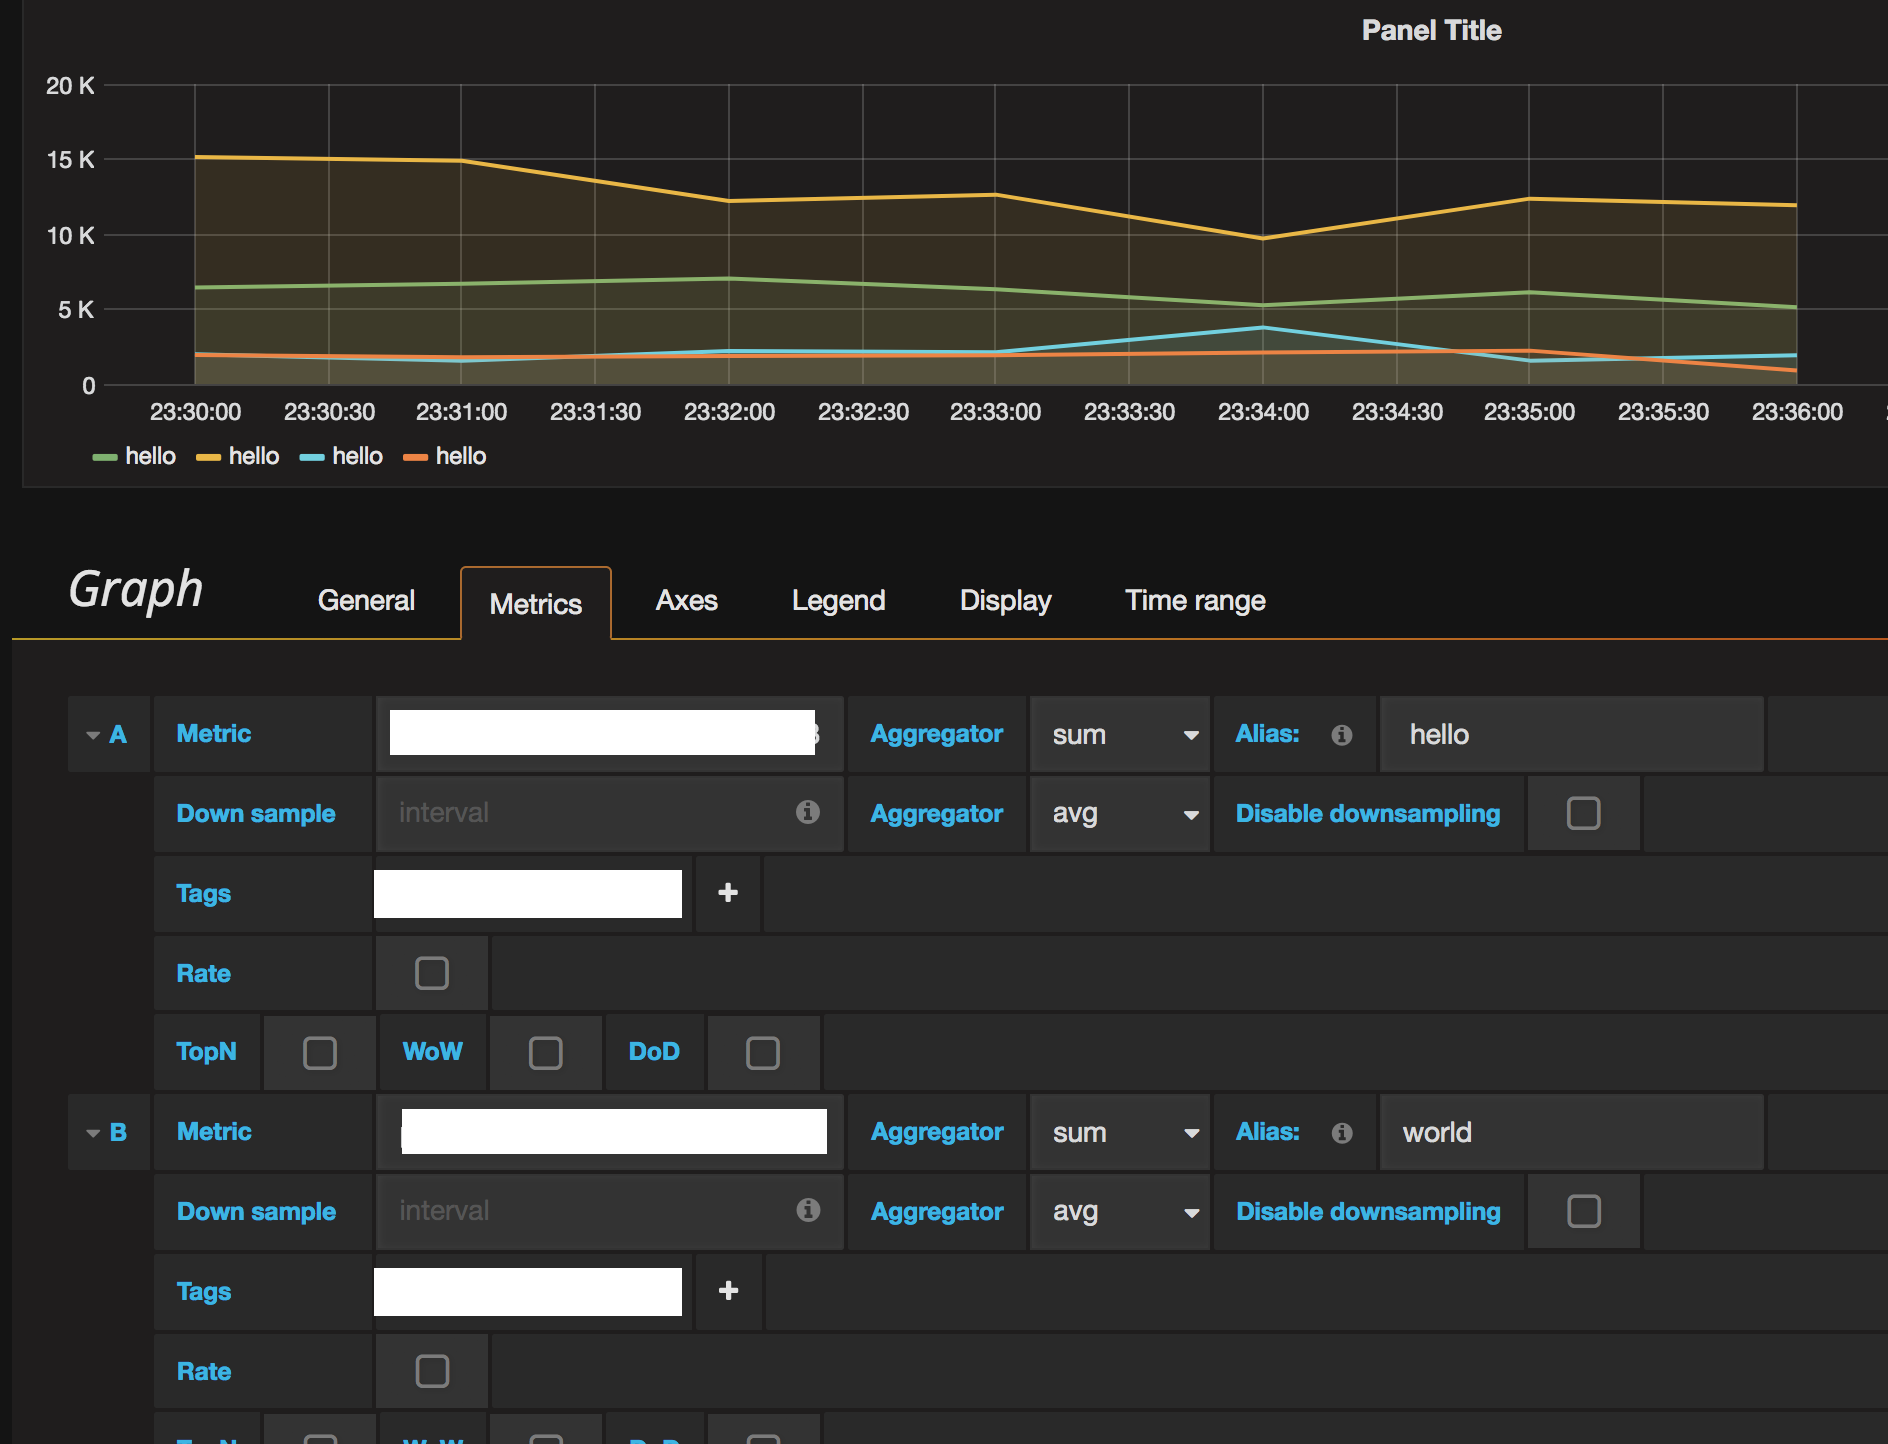1888x1444 pixels.
Task: Open the avg Aggregator dropdown for query B
Action: click(1119, 1211)
